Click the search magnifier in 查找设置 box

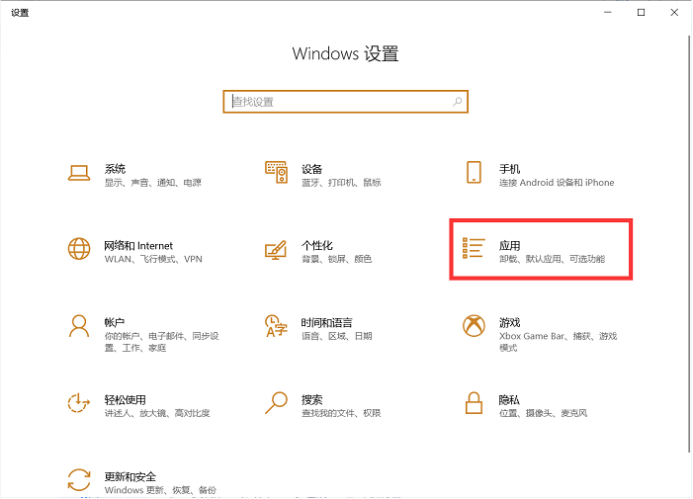tap(457, 102)
